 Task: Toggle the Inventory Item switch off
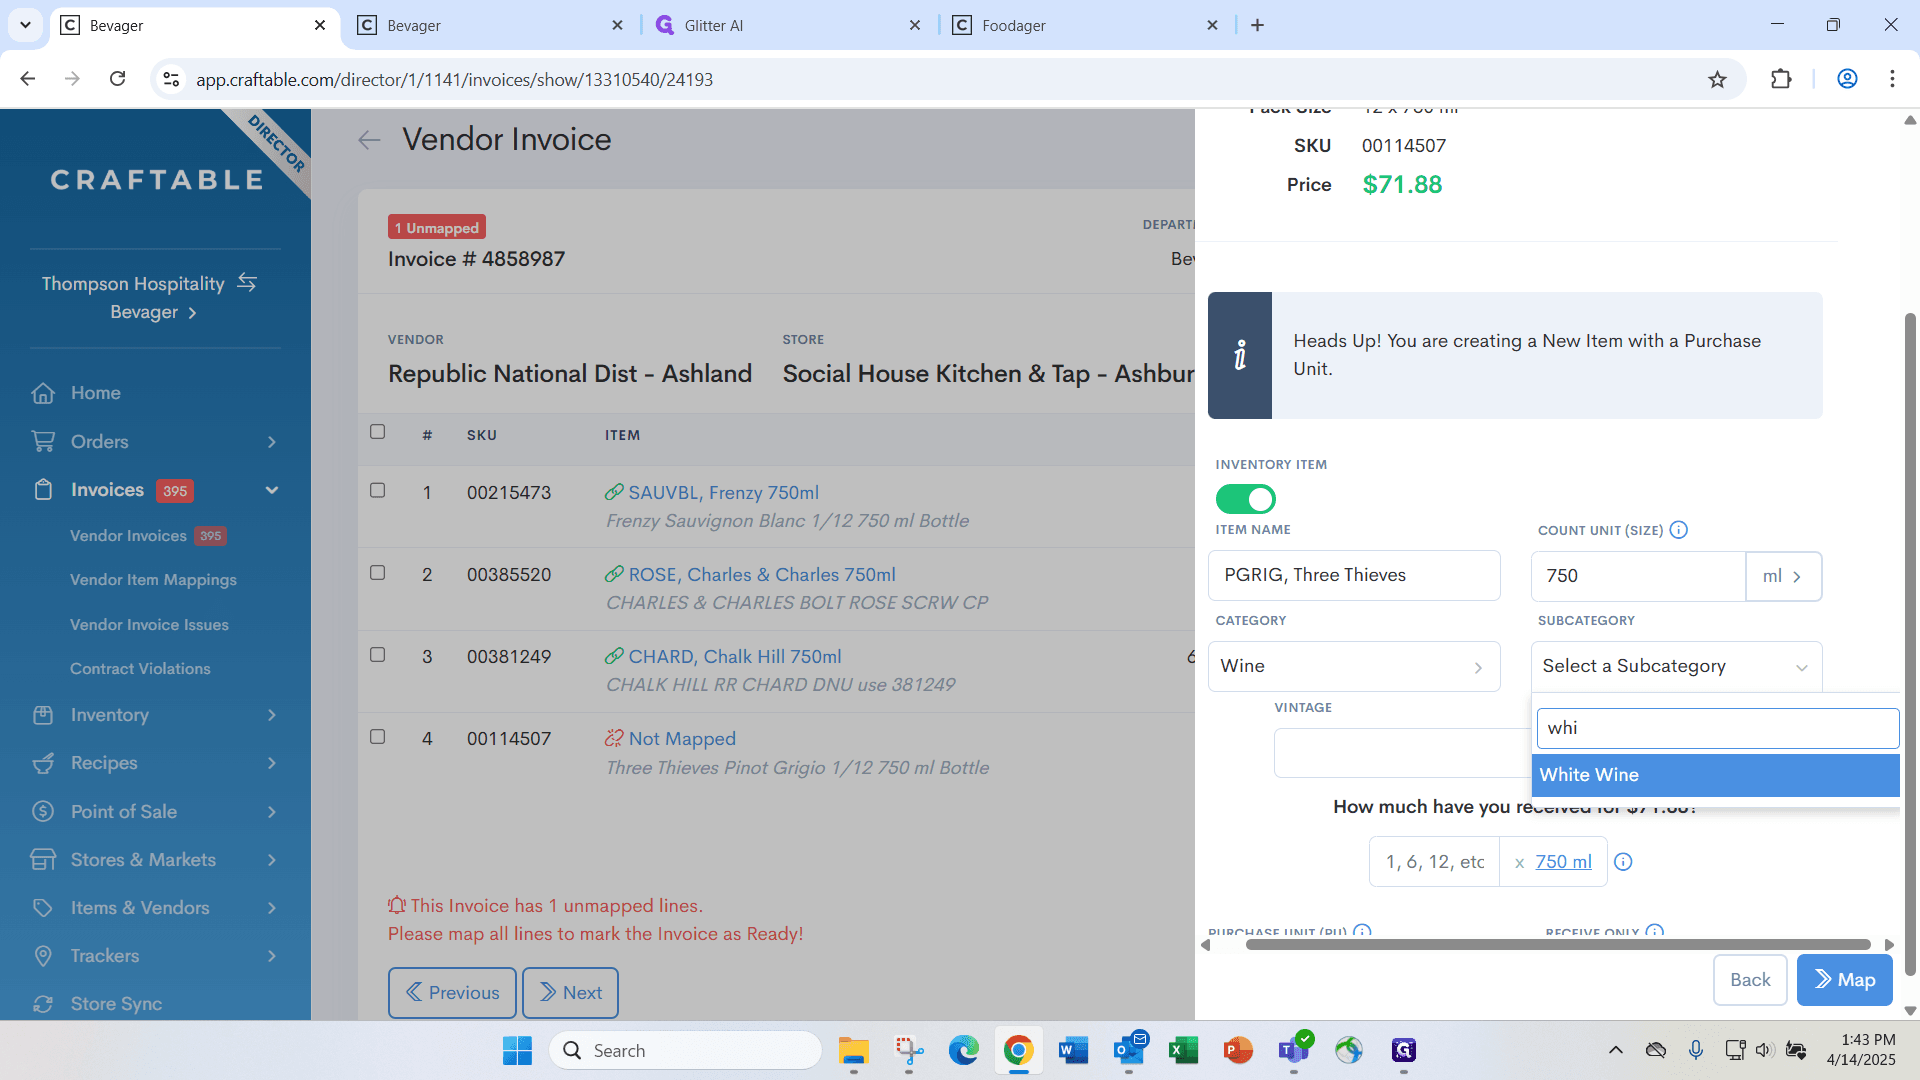coord(1245,498)
